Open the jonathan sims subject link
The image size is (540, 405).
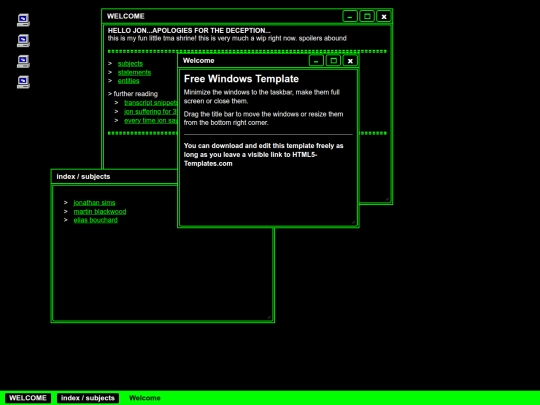tap(94, 202)
